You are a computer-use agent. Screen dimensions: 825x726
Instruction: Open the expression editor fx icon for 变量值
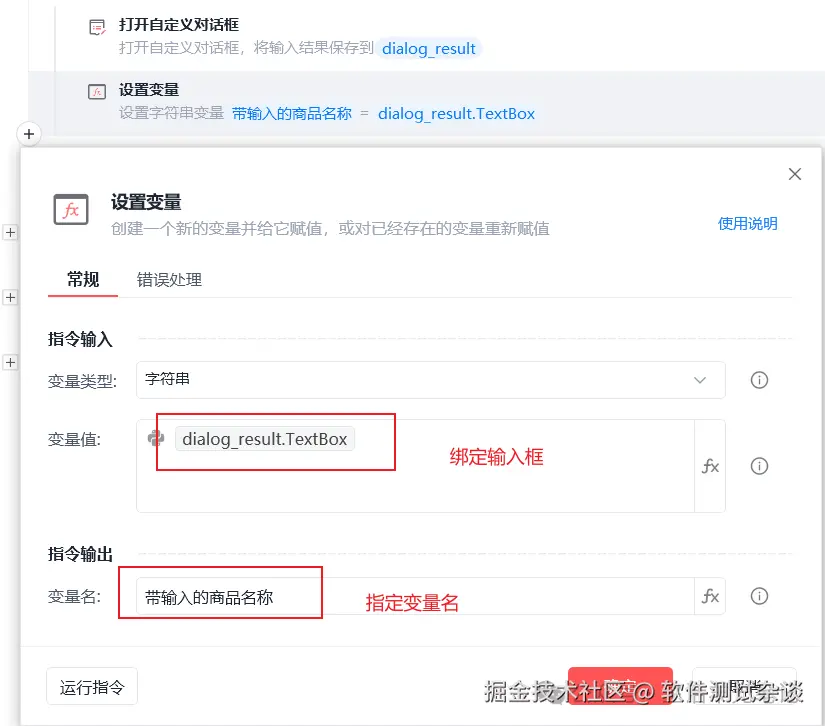(x=710, y=466)
